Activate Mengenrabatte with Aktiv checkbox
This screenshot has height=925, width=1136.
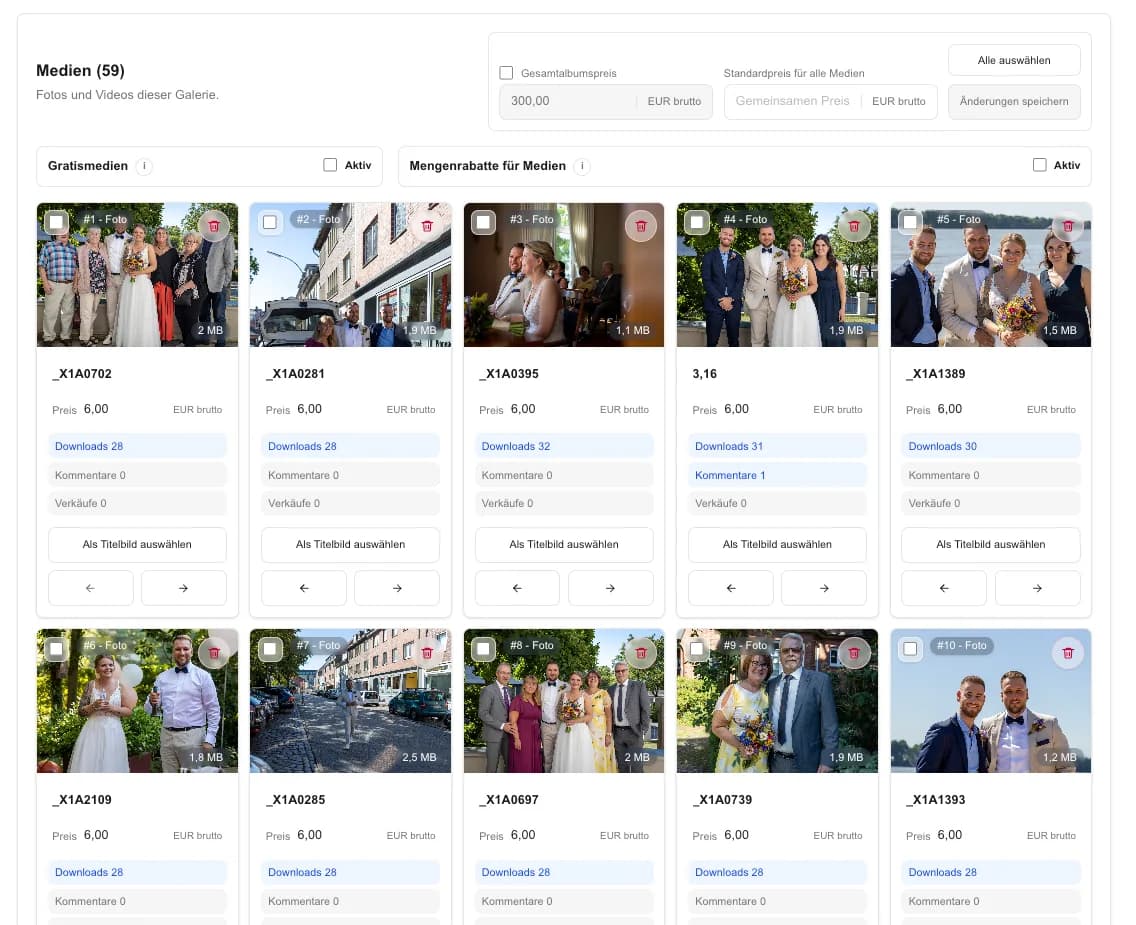click(1040, 165)
